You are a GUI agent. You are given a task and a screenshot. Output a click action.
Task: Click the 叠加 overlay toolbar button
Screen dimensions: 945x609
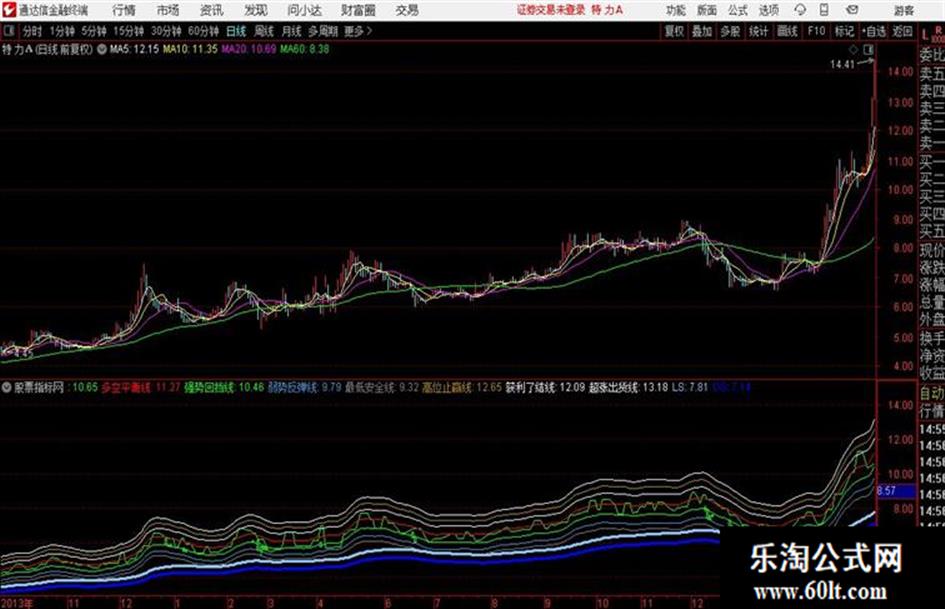pyautogui.click(x=702, y=31)
